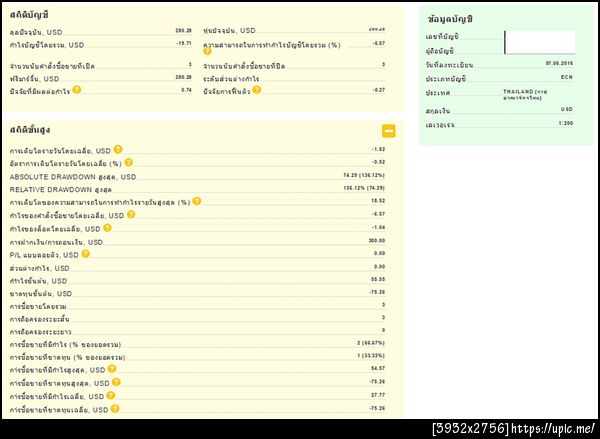The image size is (600, 439).
Task: Click the ฟรีมาร์จิ้น, USD label
Action: coord(34,79)
